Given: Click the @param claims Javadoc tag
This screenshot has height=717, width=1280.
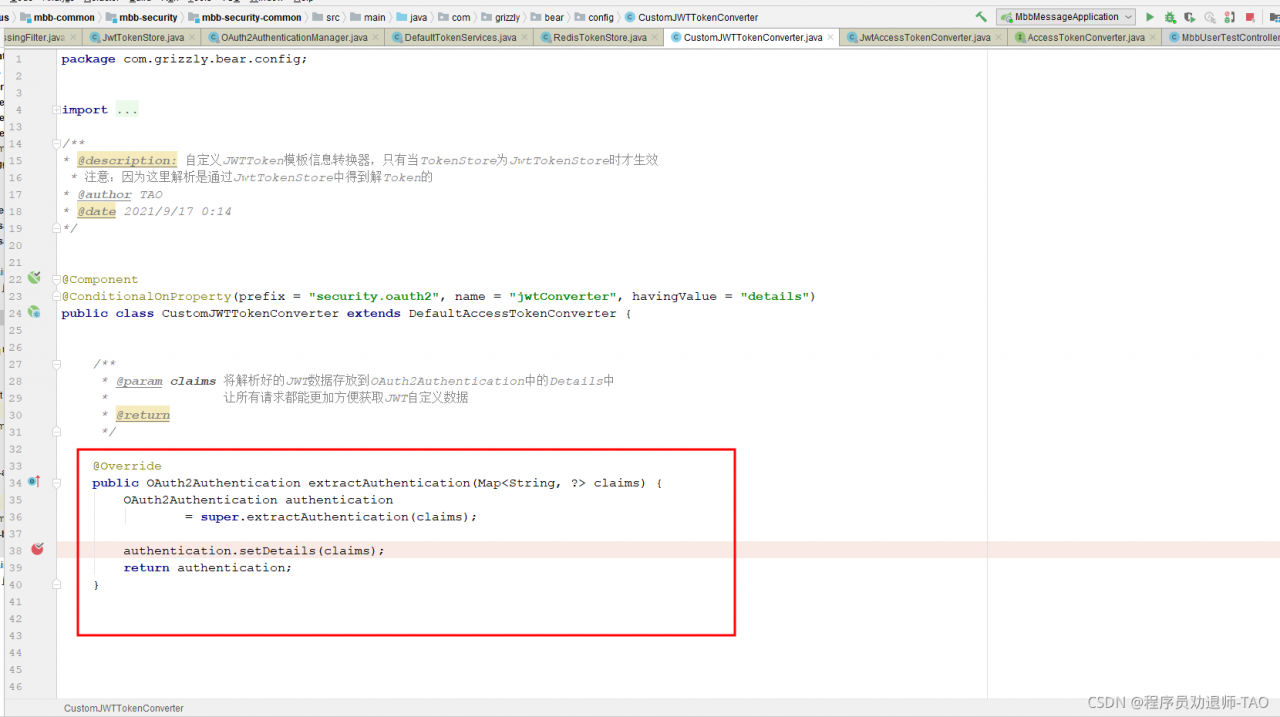Looking at the screenshot, I should click(x=166, y=381).
